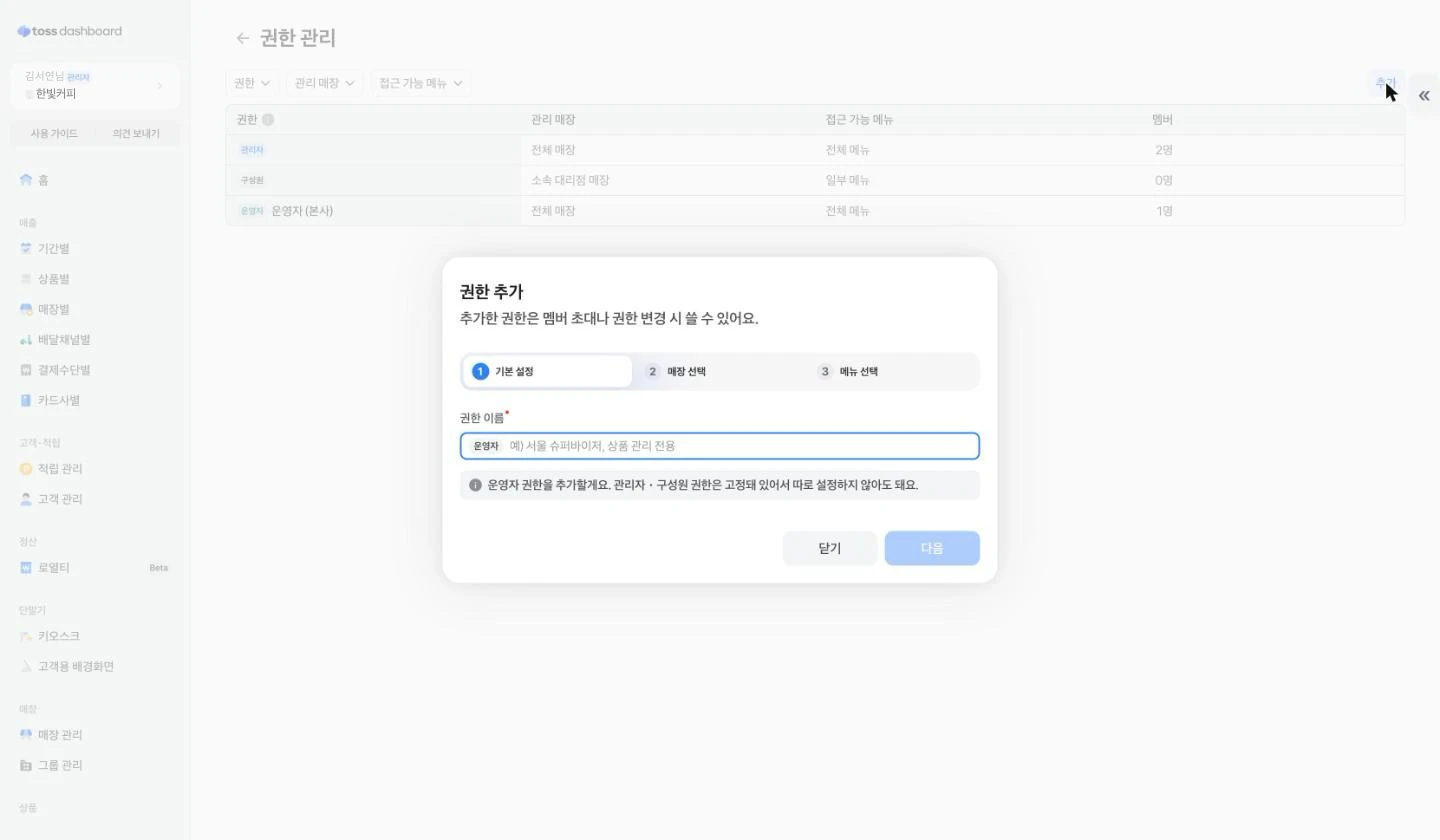Click '일부 메뉴' cell
1440x840 pixels.
[x=847, y=180]
